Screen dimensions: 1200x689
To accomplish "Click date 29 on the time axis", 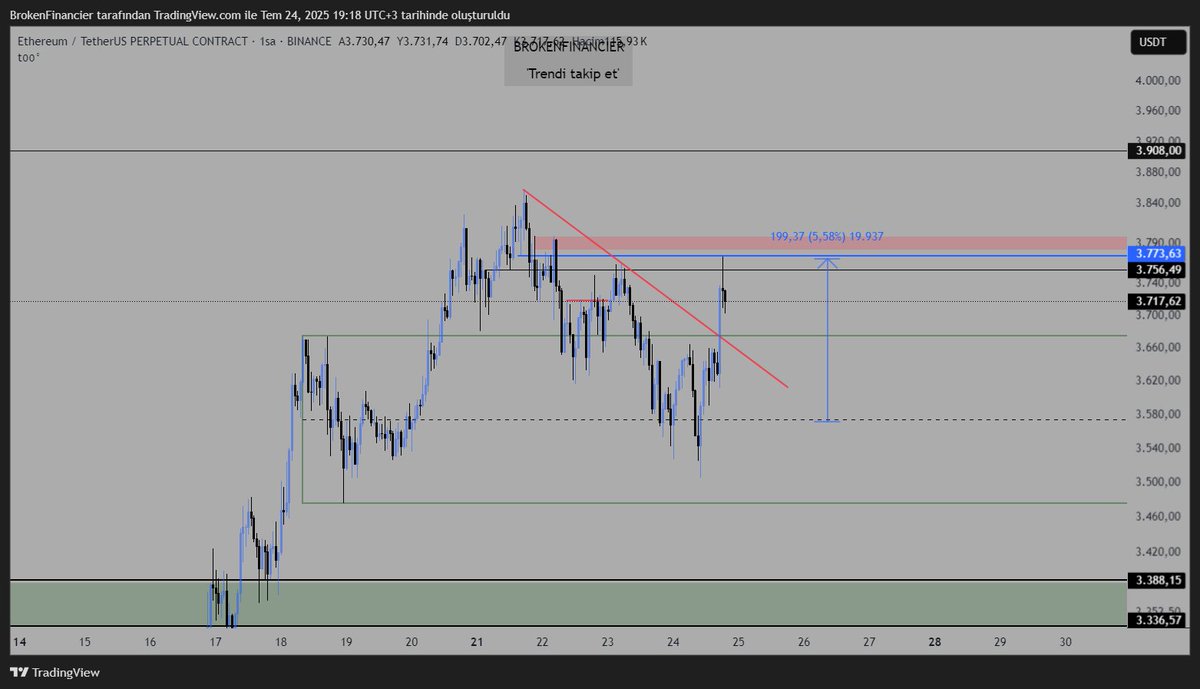I will (1000, 642).
